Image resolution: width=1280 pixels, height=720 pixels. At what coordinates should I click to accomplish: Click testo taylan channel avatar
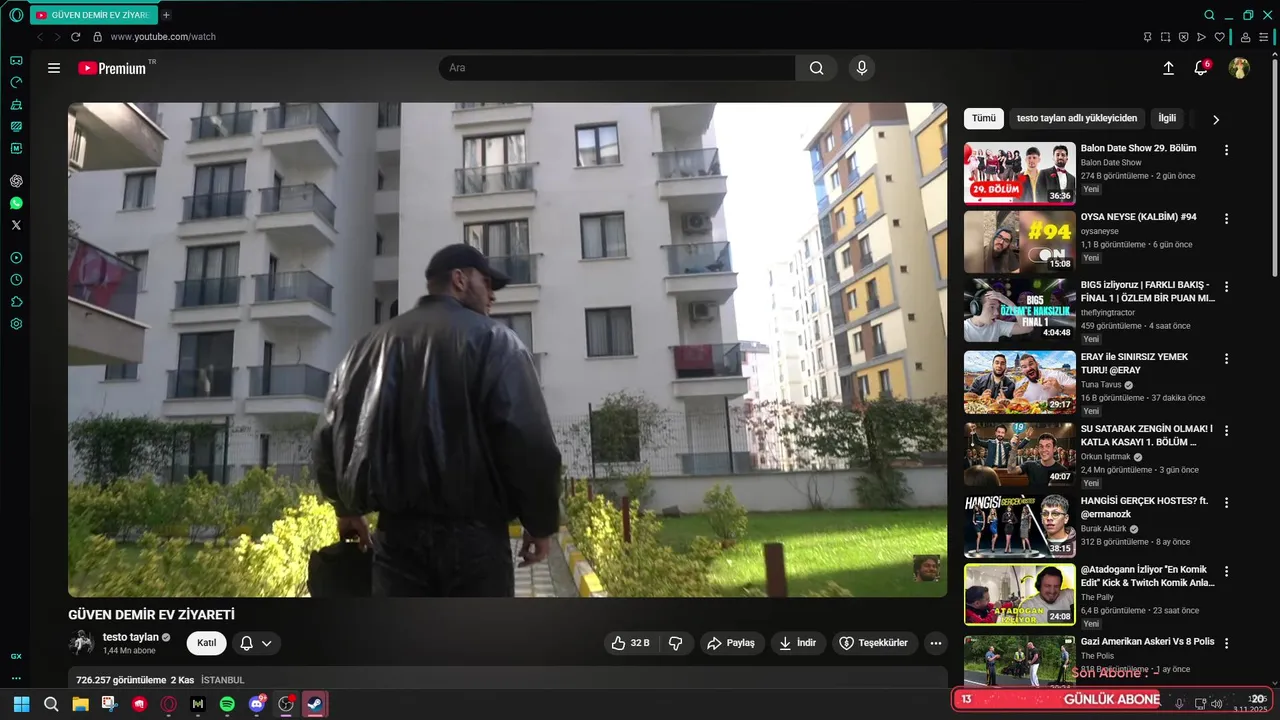pyautogui.click(x=82, y=643)
